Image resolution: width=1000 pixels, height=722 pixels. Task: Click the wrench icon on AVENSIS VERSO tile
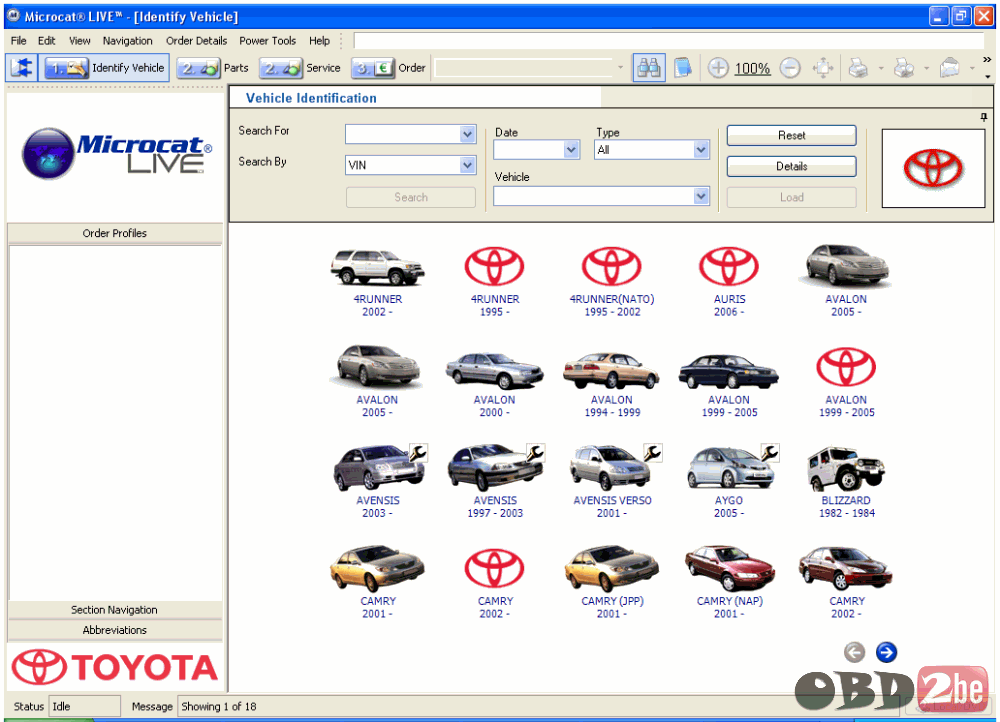pyautogui.click(x=652, y=453)
